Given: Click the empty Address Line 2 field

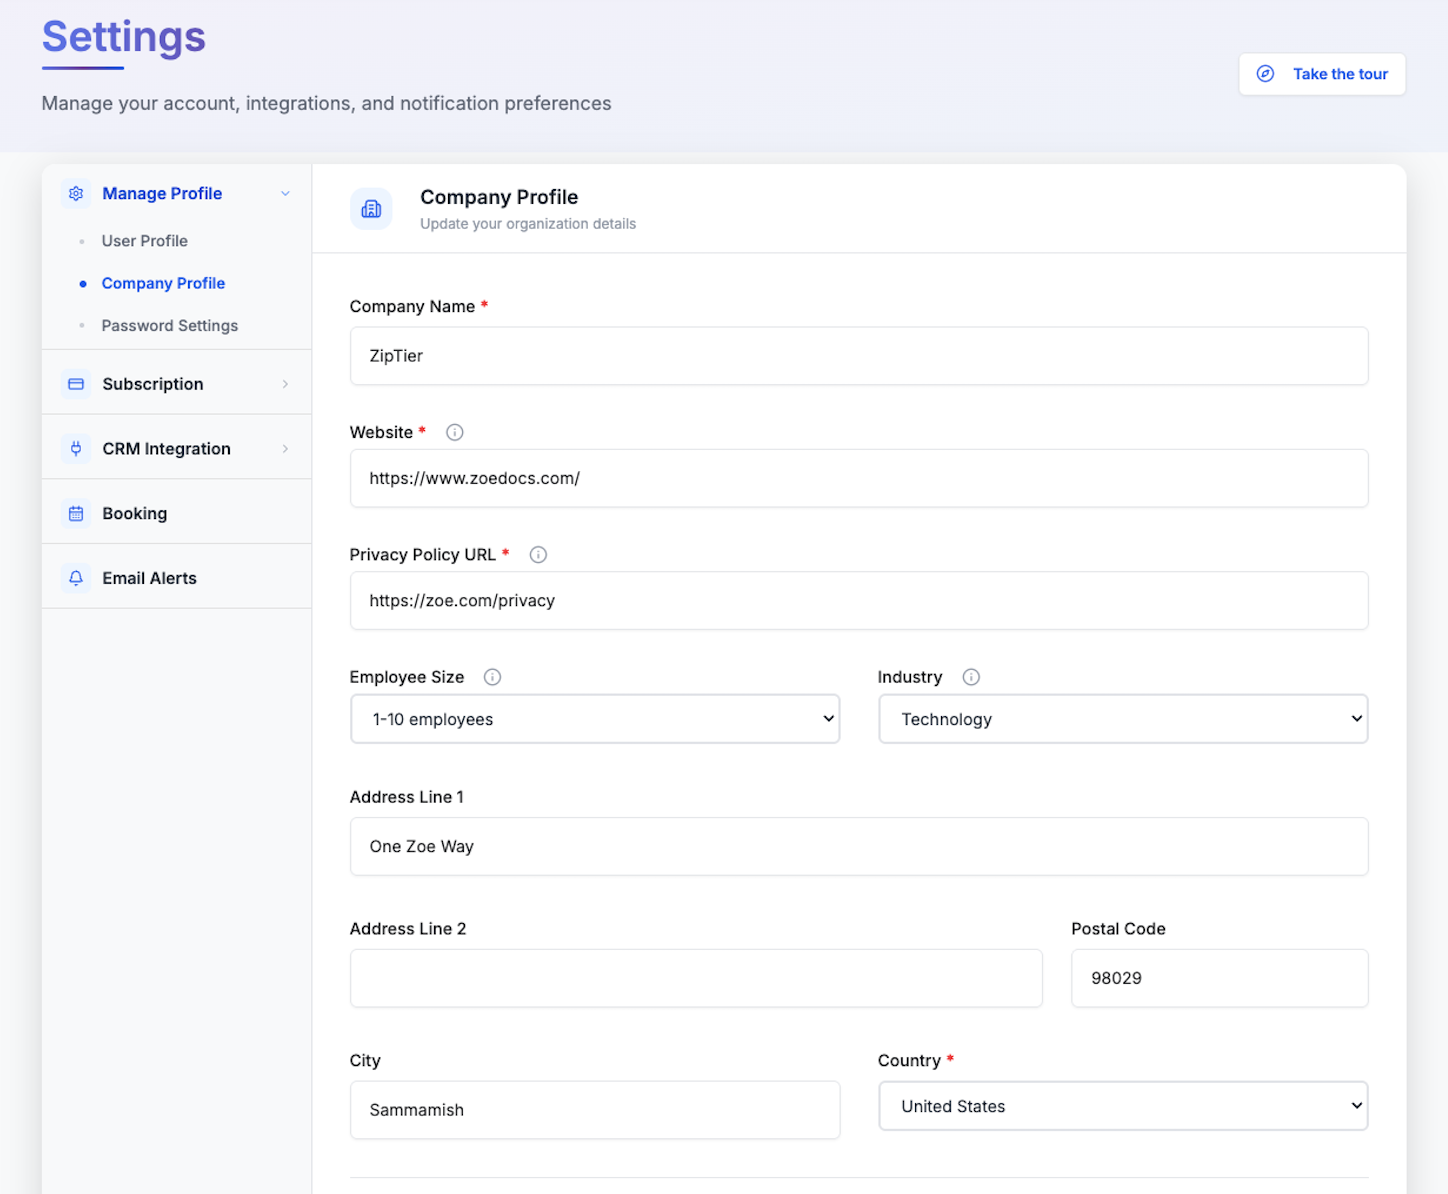Looking at the screenshot, I should 696,978.
